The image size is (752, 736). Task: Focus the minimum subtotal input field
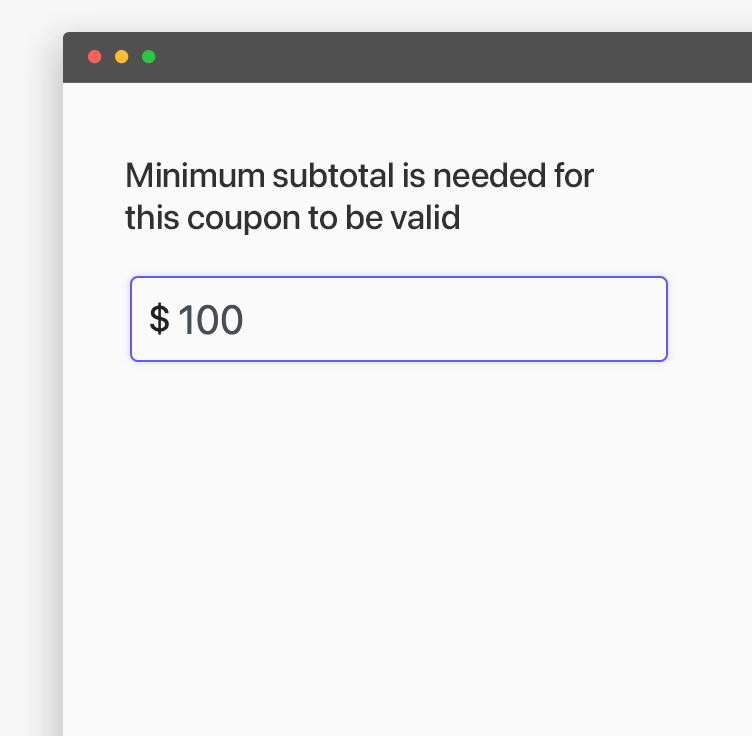398,319
